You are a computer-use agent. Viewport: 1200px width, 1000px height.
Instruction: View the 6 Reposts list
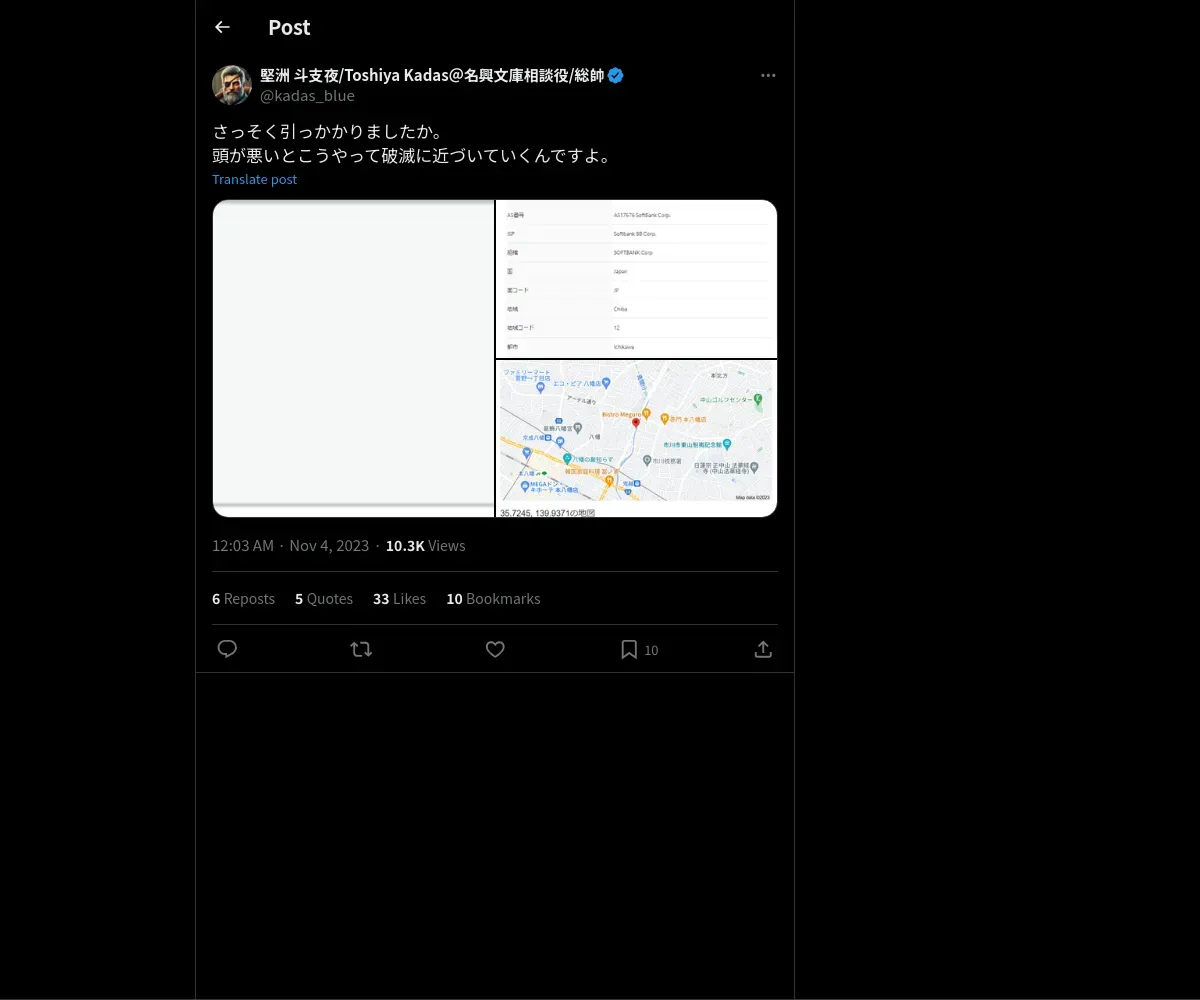click(x=243, y=598)
